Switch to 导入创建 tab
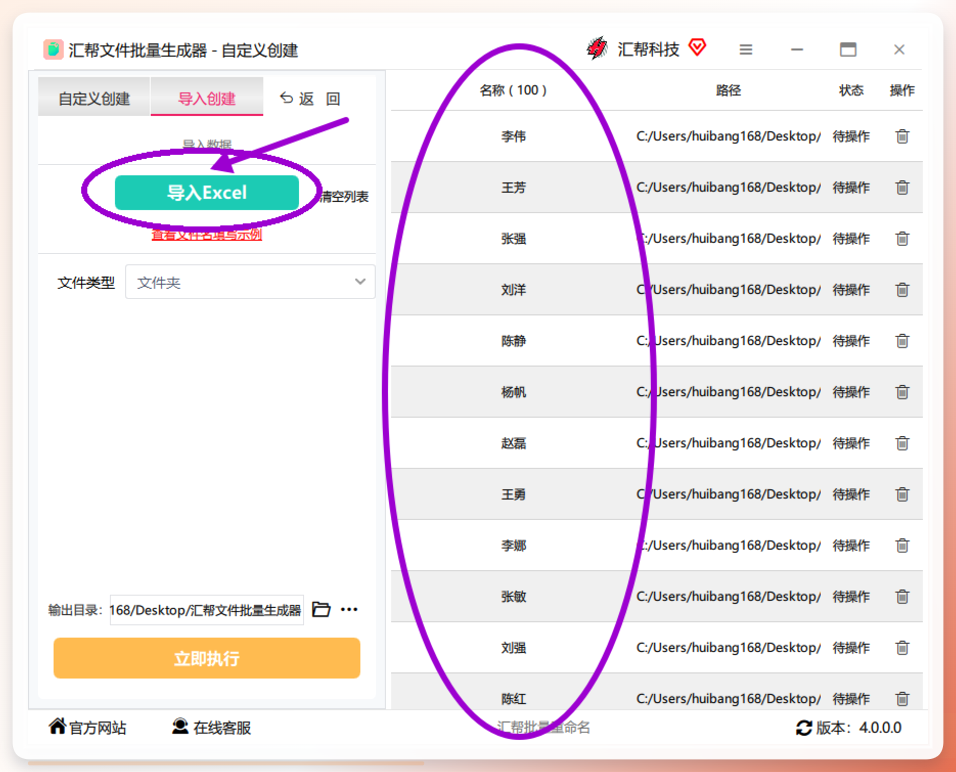Image resolution: width=956 pixels, height=772 pixels. coord(207,98)
